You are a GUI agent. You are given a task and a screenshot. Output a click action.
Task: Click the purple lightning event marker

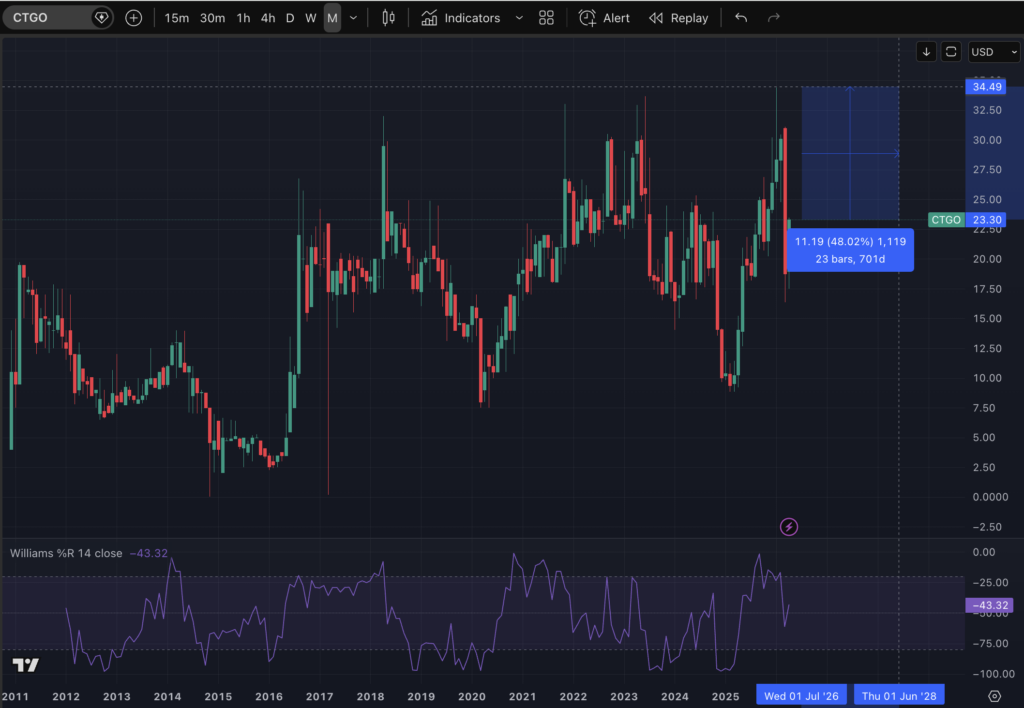click(789, 526)
